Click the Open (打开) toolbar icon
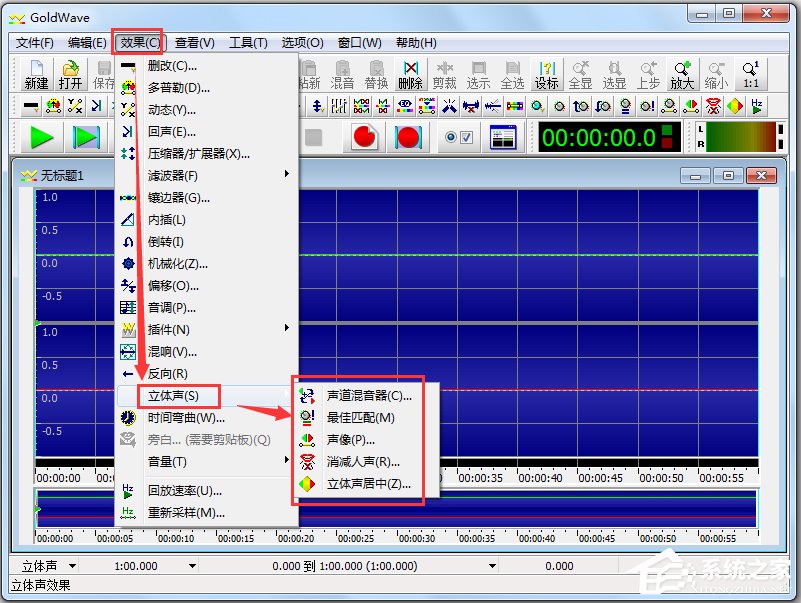801x603 pixels. [70, 74]
